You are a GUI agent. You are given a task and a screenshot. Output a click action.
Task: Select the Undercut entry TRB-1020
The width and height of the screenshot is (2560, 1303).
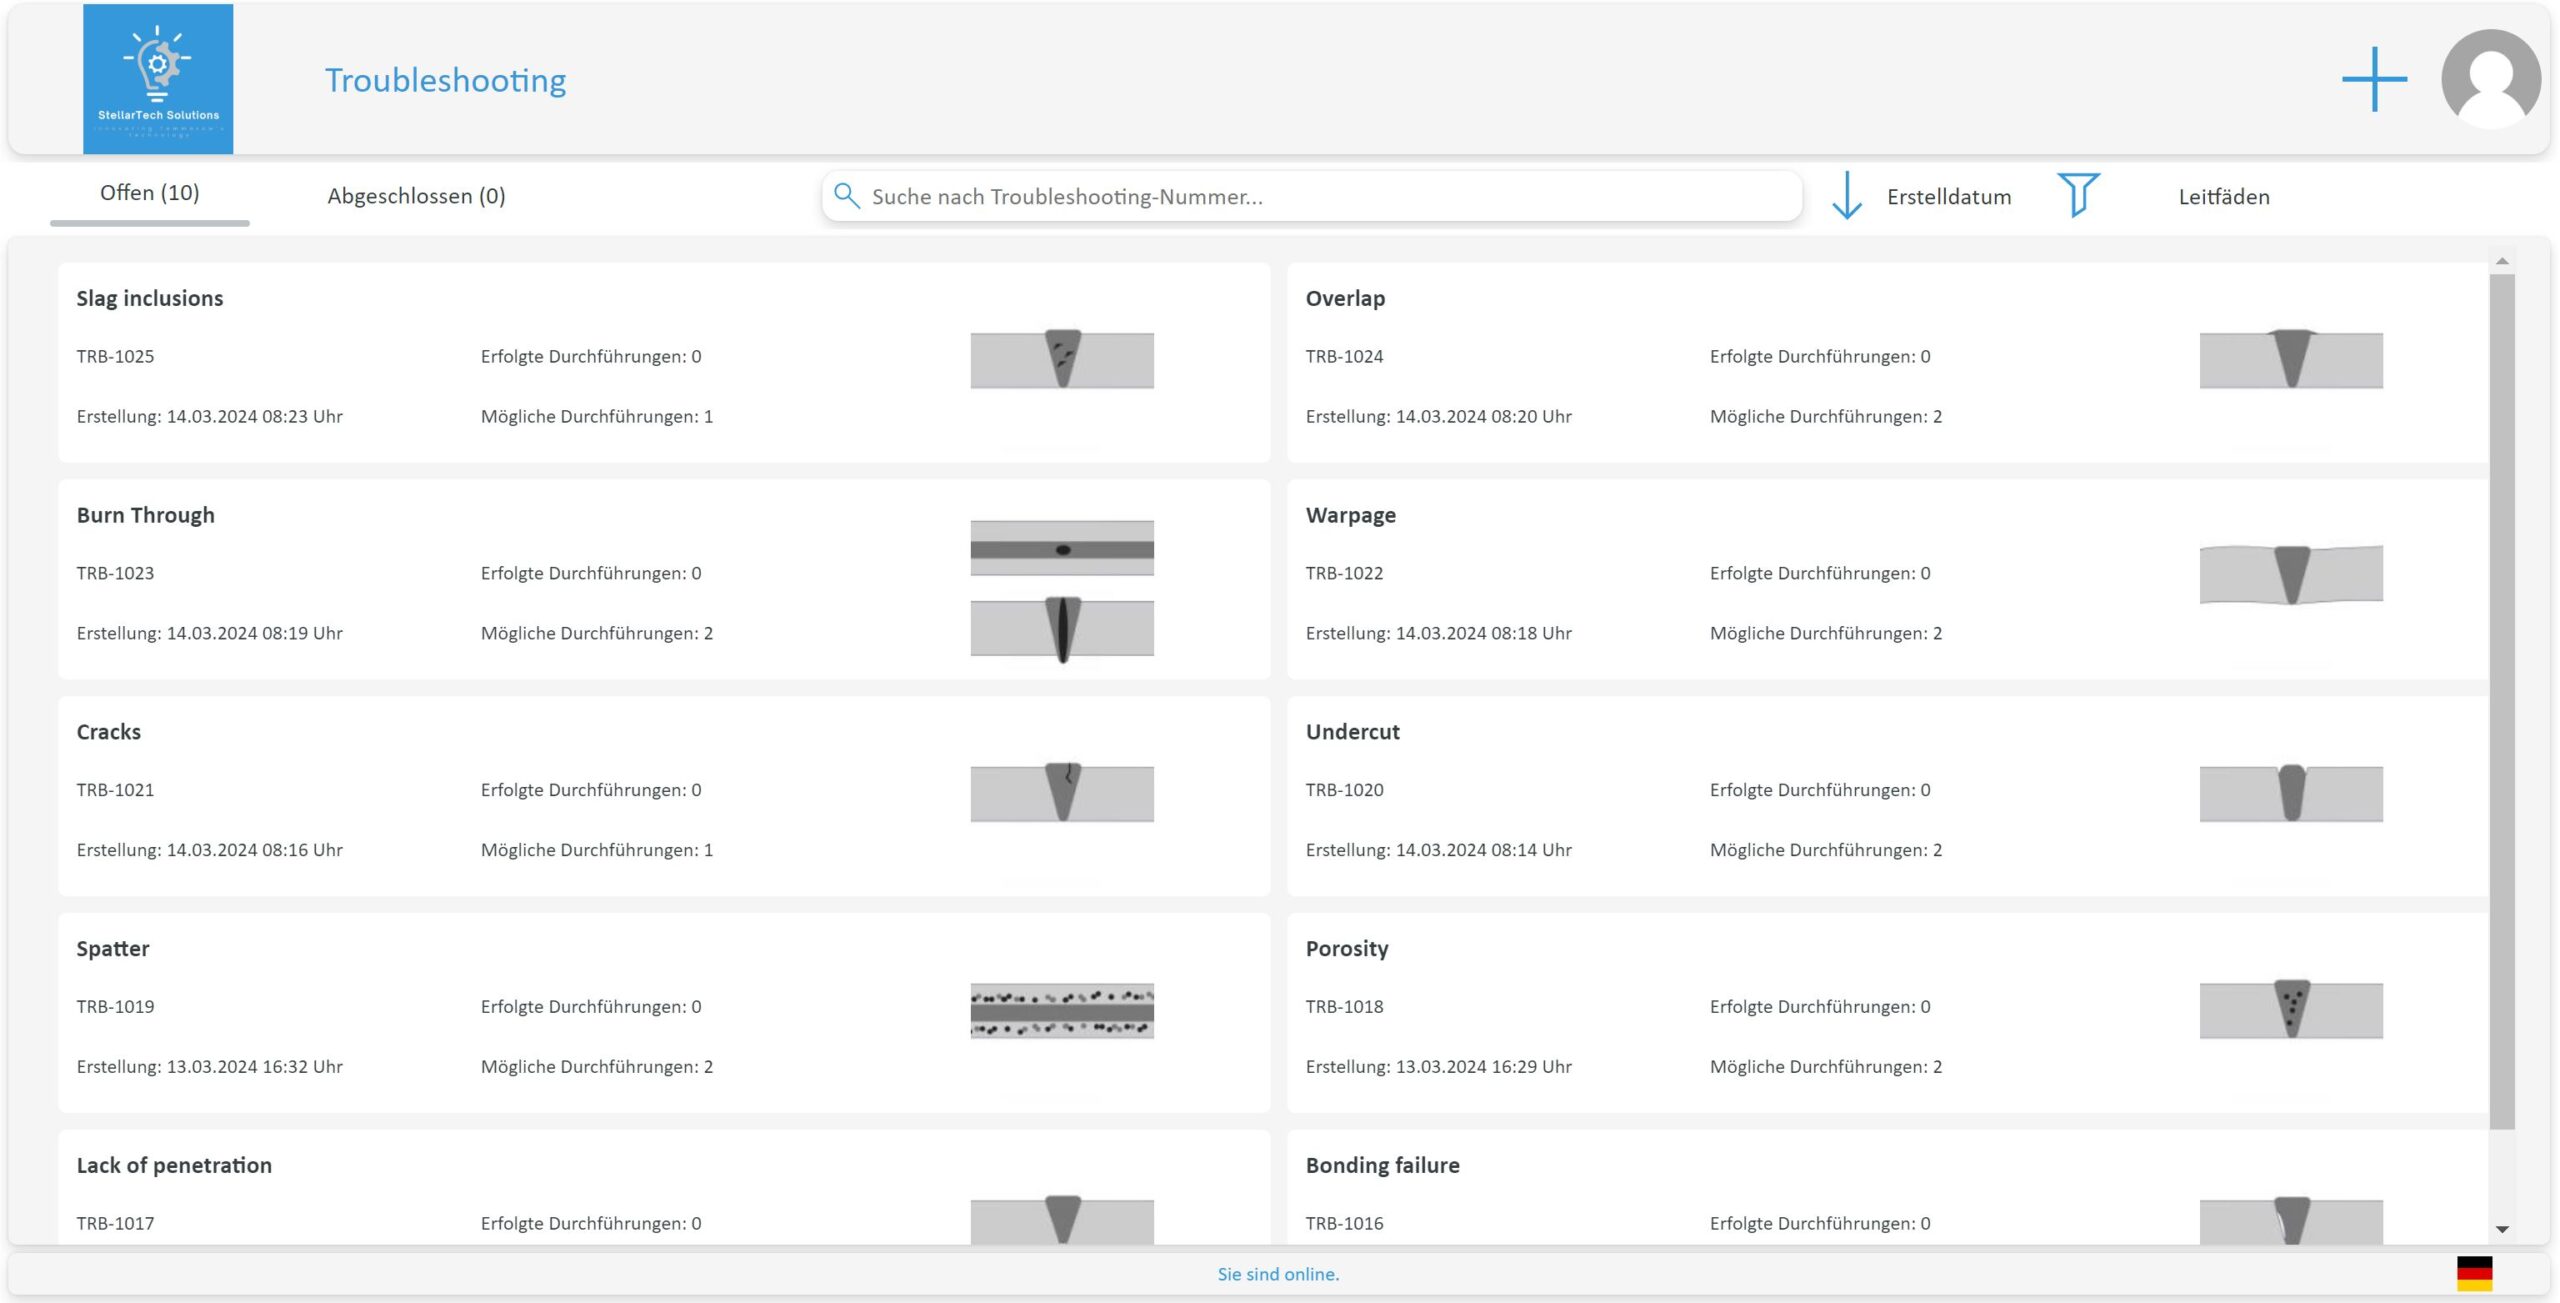pyautogui.click(x=1888, y=796)
